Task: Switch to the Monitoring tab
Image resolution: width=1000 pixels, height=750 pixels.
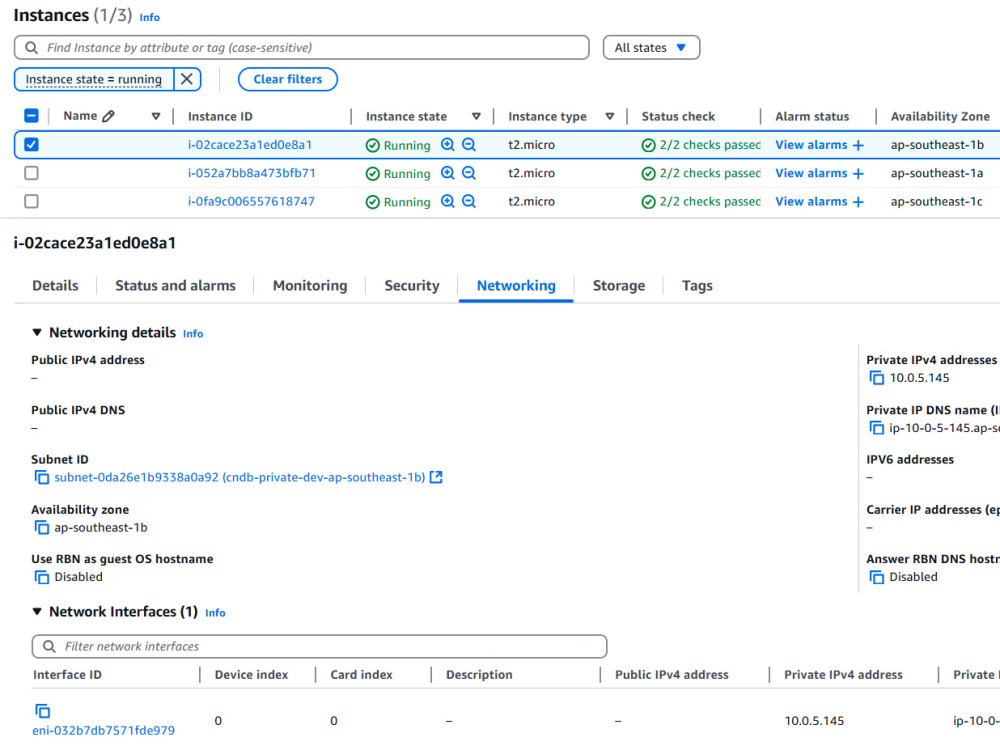Action: pos(310,286)
